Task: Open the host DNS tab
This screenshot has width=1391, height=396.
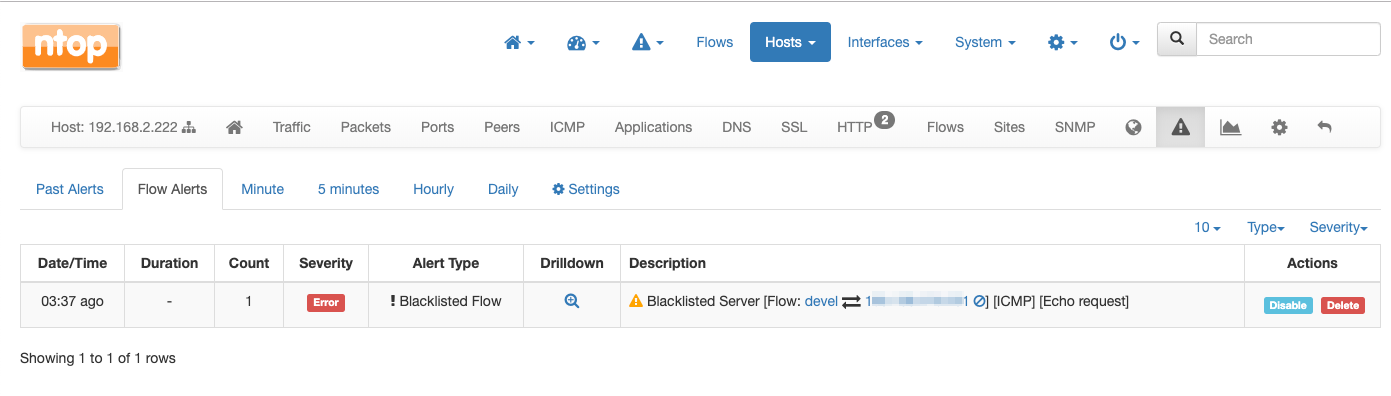Action: coord(737,127)
